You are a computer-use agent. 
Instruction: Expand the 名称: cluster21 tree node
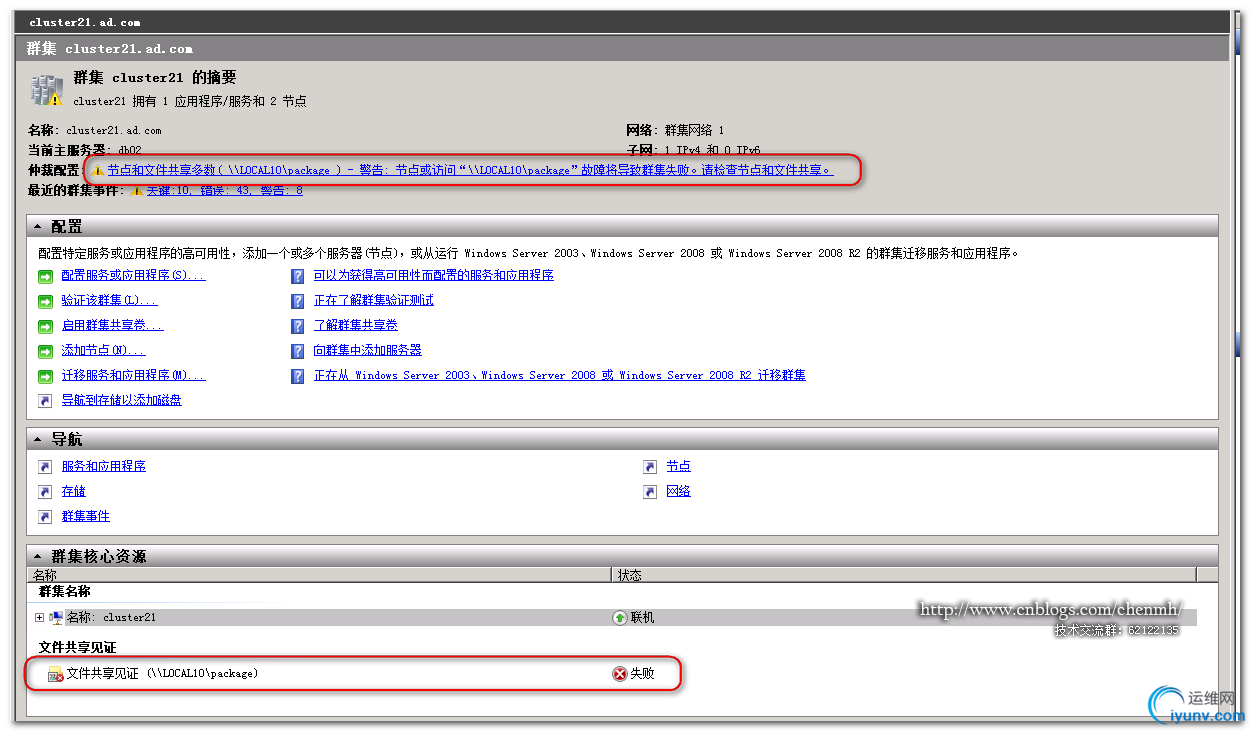pos(40,618)
